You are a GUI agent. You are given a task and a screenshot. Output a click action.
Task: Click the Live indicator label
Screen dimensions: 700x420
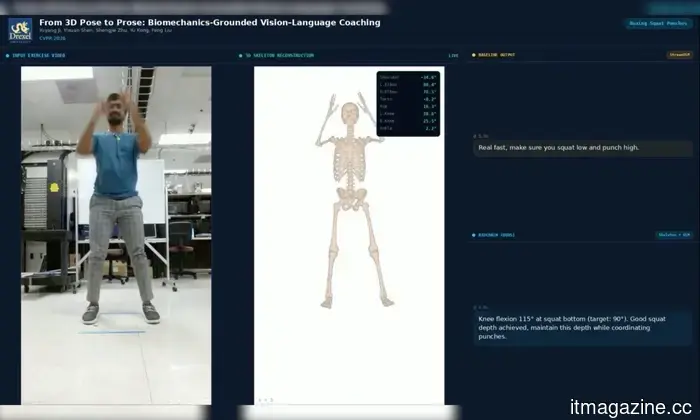click(453, 55)
